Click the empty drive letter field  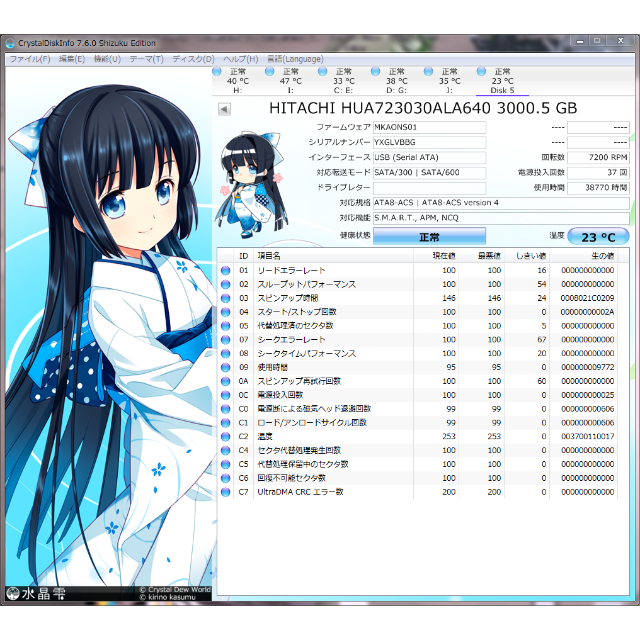coord(429,188)
